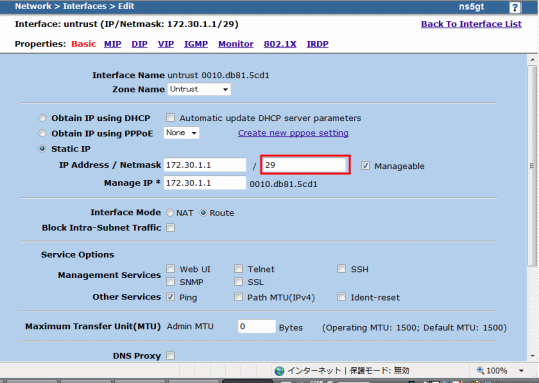Enable the DNS Proxy checkbox
This screenshot has width=539, height=383.
[x=170, y=355]
